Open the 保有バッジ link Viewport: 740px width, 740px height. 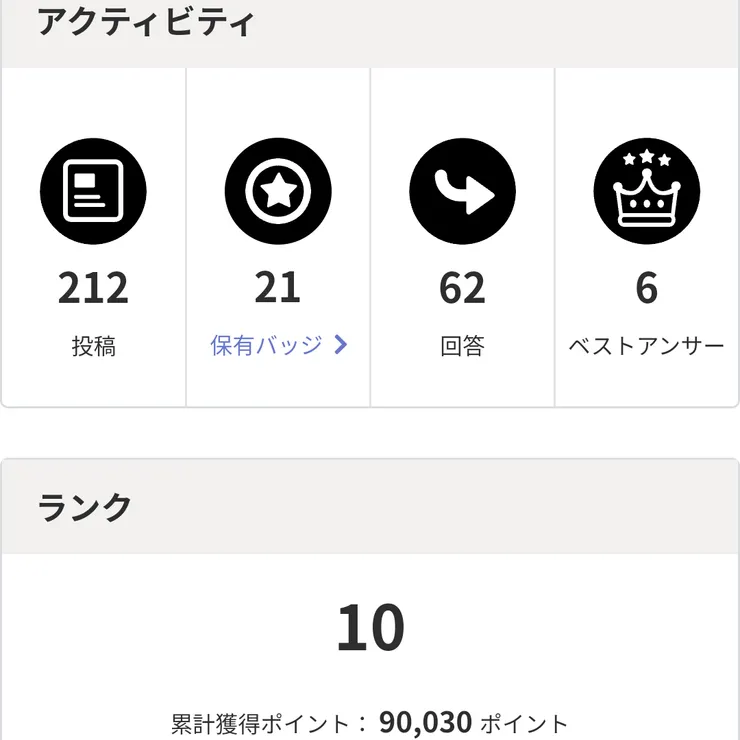click(266, 346)
